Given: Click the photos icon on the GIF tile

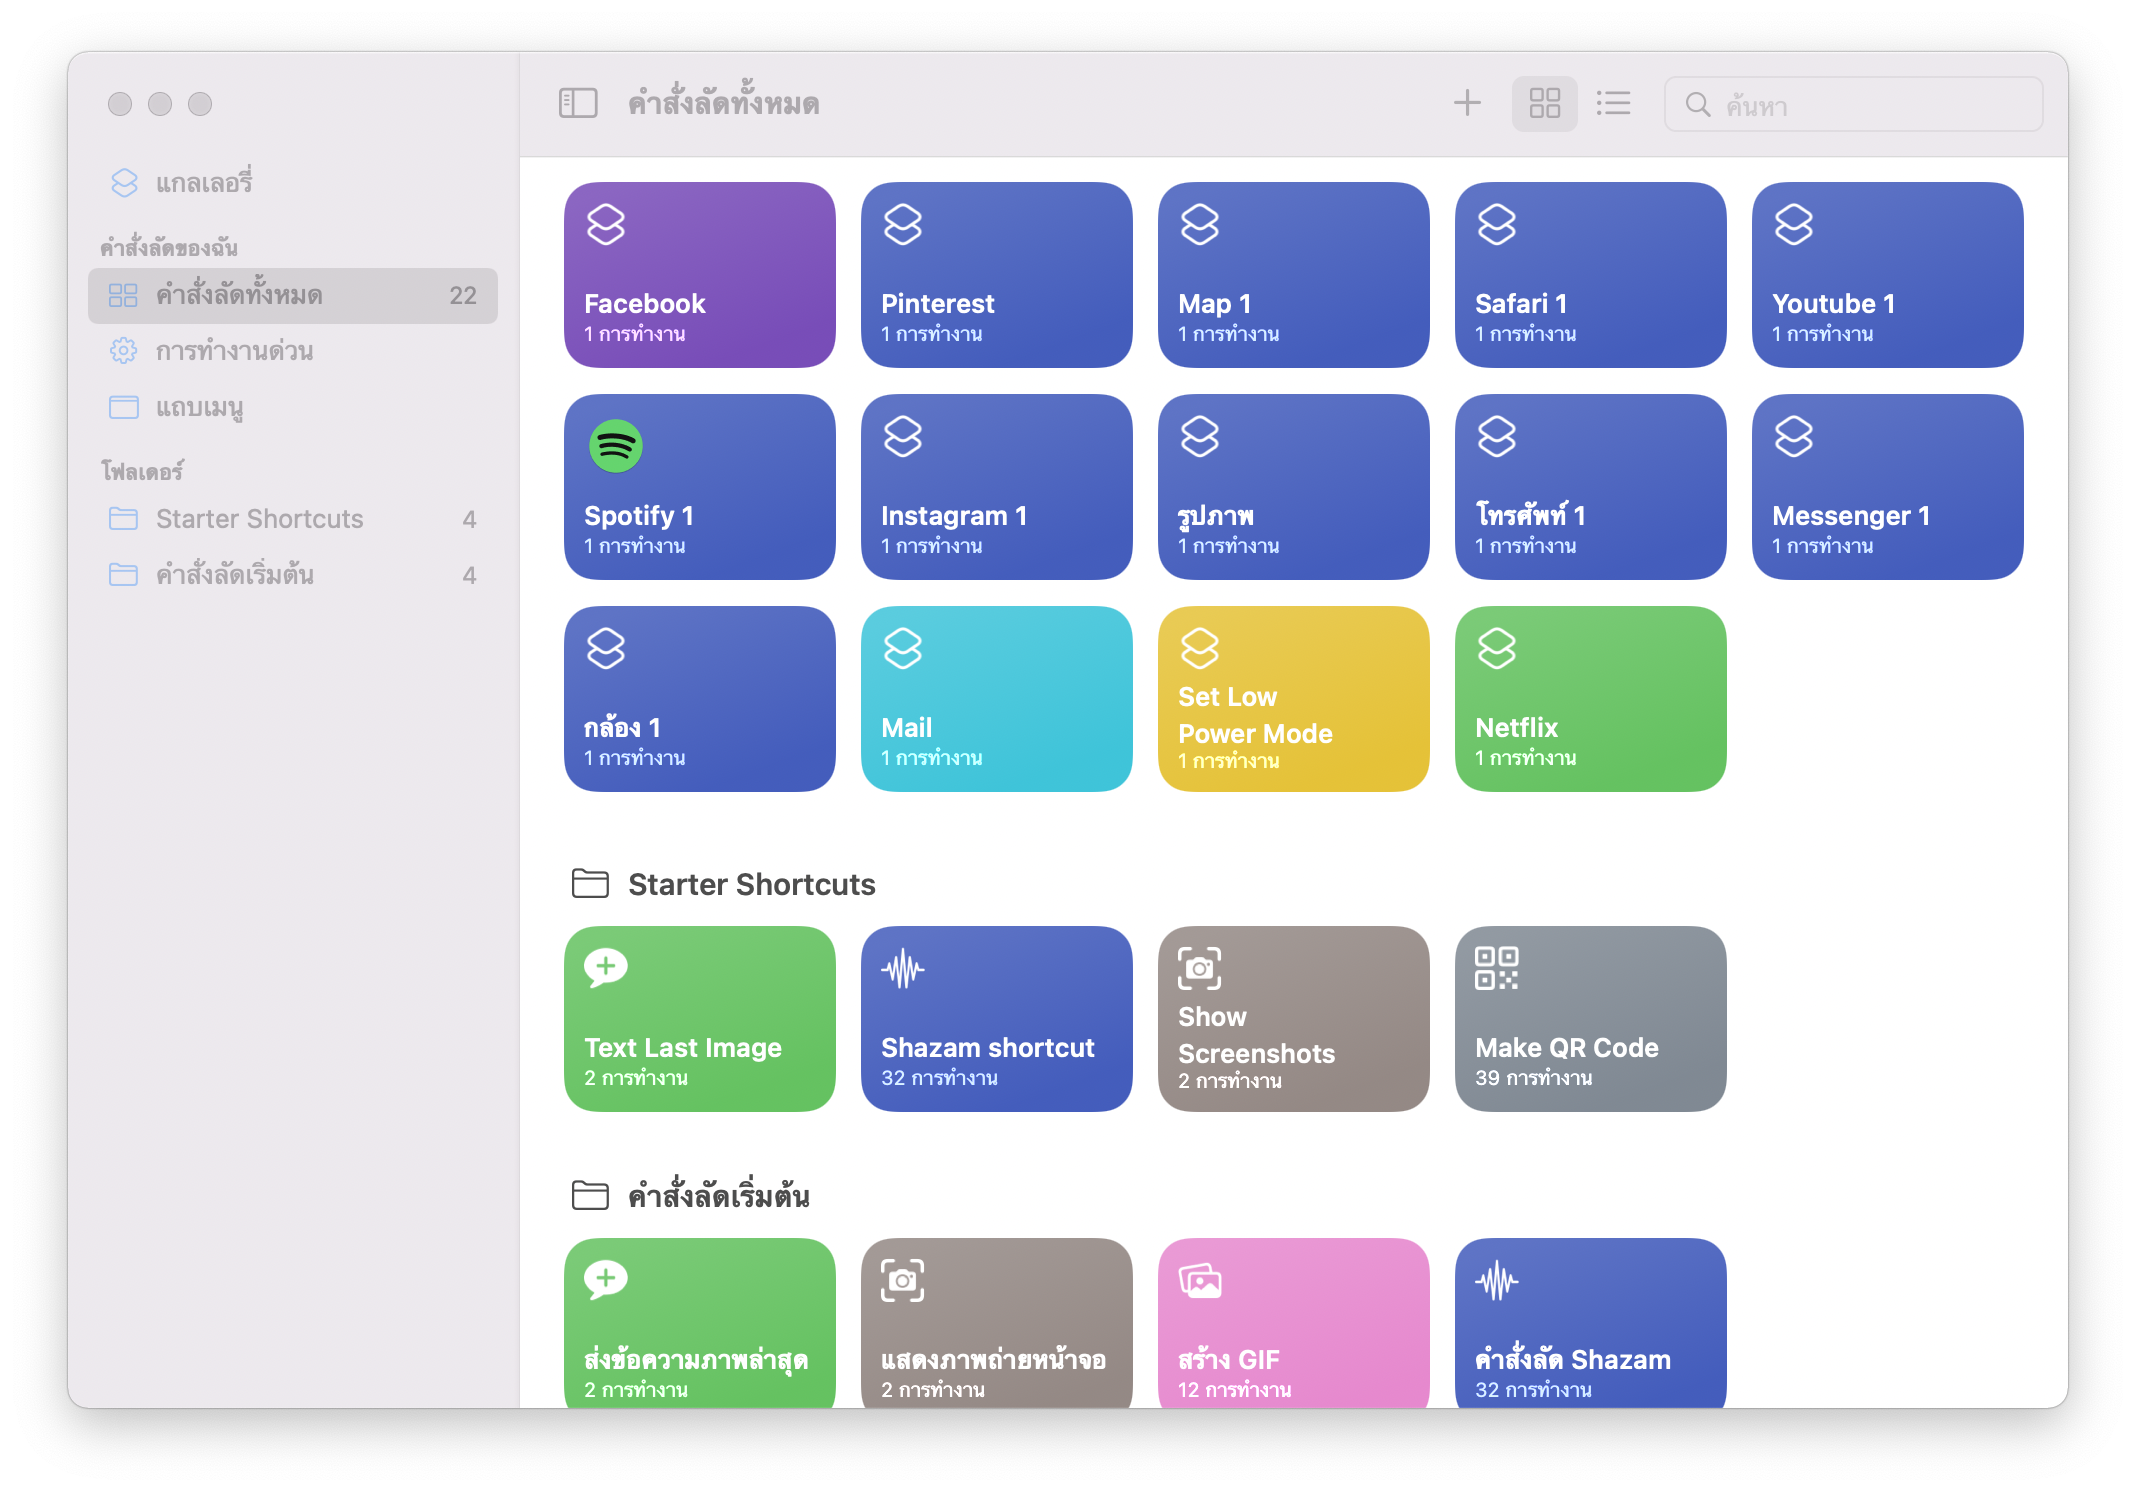Looking at the screenshot, I should pyautogui.click(x=1199, y=1280).
